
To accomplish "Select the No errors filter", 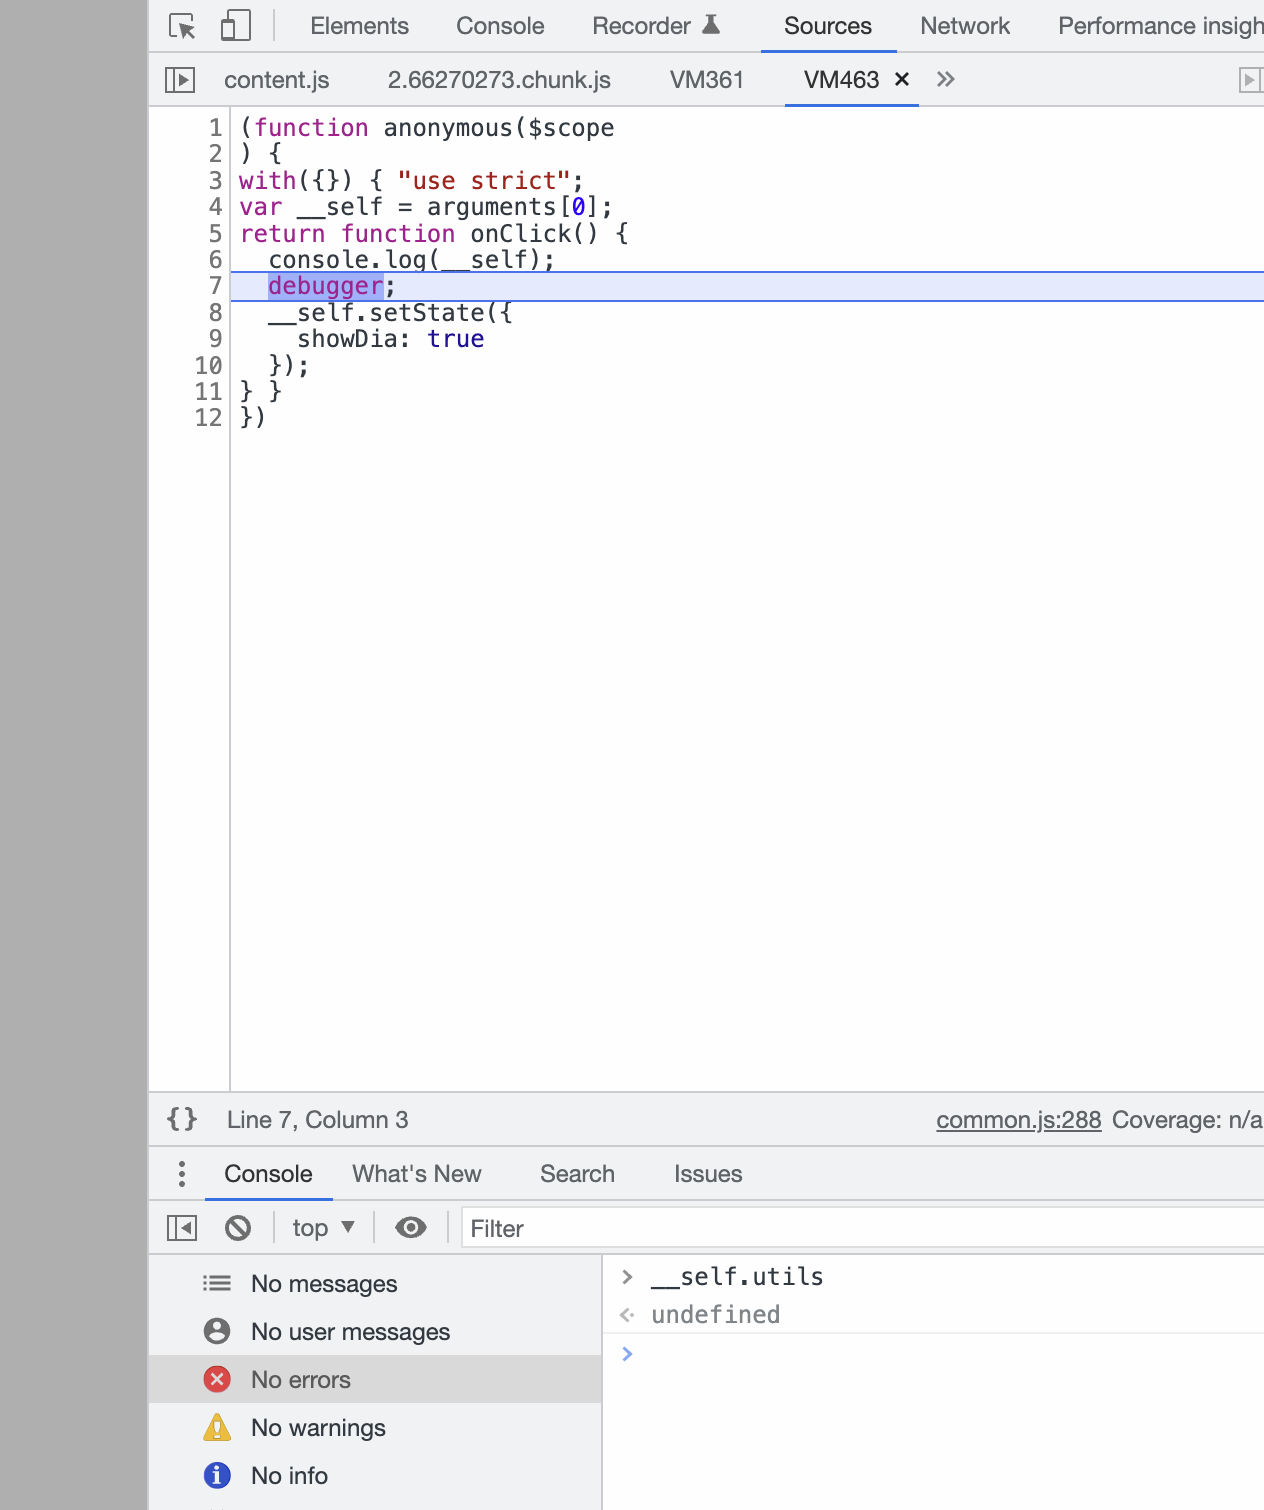I will click(300, 1379).
